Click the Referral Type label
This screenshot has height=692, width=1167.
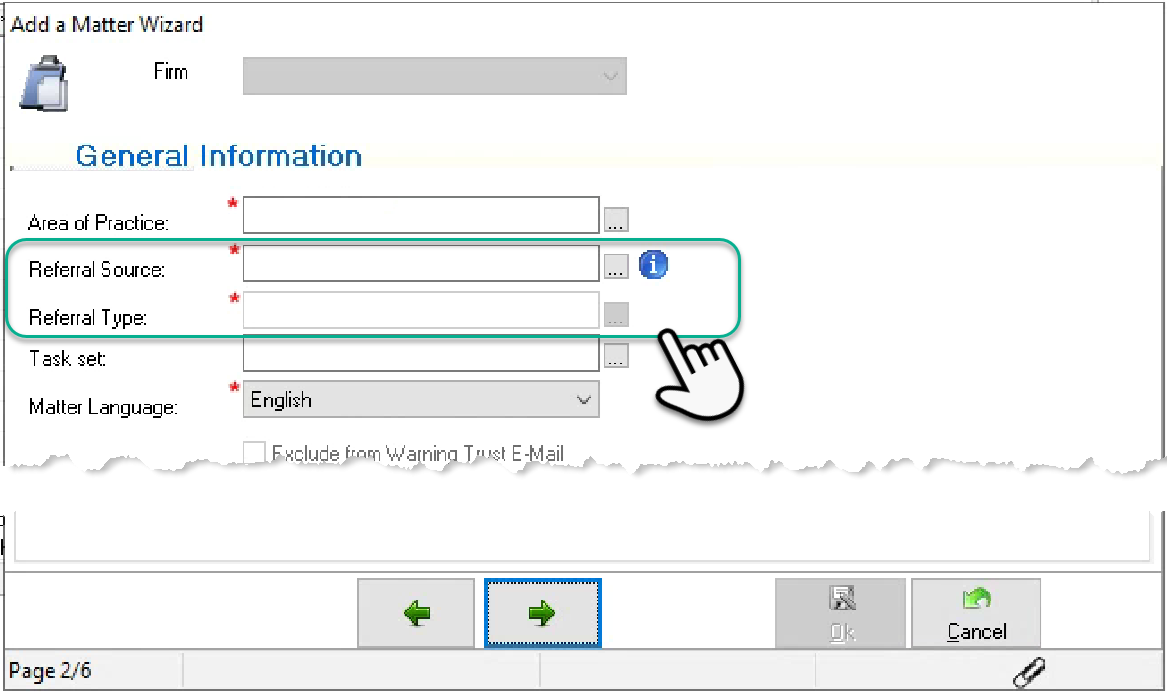click(88, 318)
